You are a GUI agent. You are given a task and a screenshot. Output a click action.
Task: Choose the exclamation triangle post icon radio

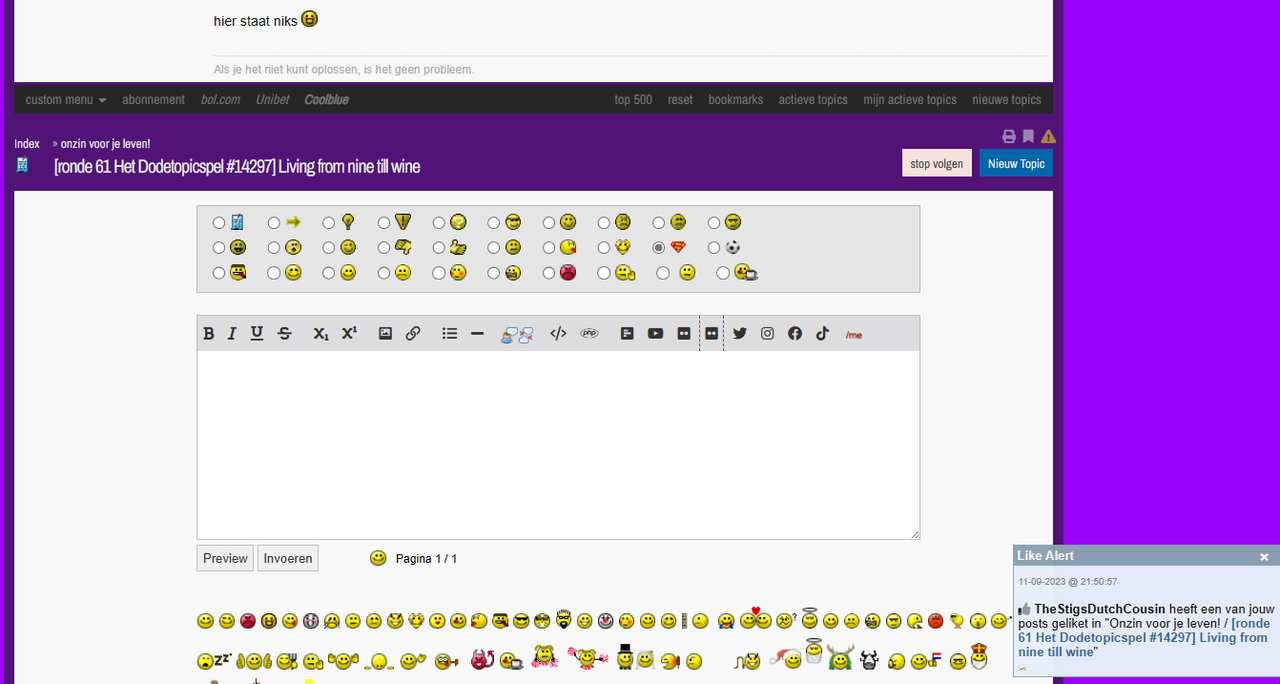[384, 223]
